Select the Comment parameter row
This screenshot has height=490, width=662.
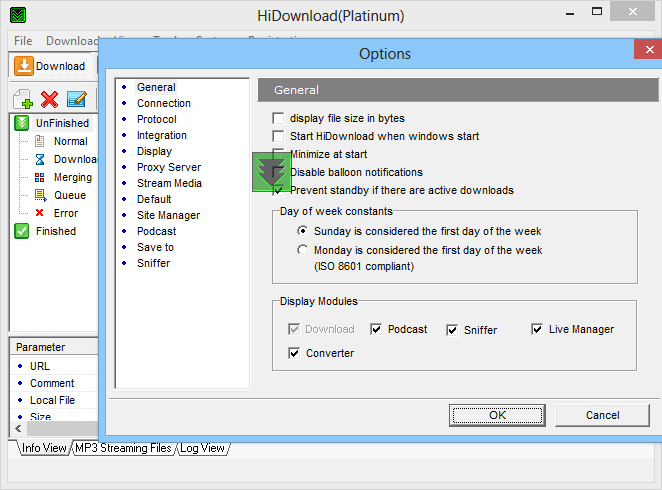(x=54, y=383)
